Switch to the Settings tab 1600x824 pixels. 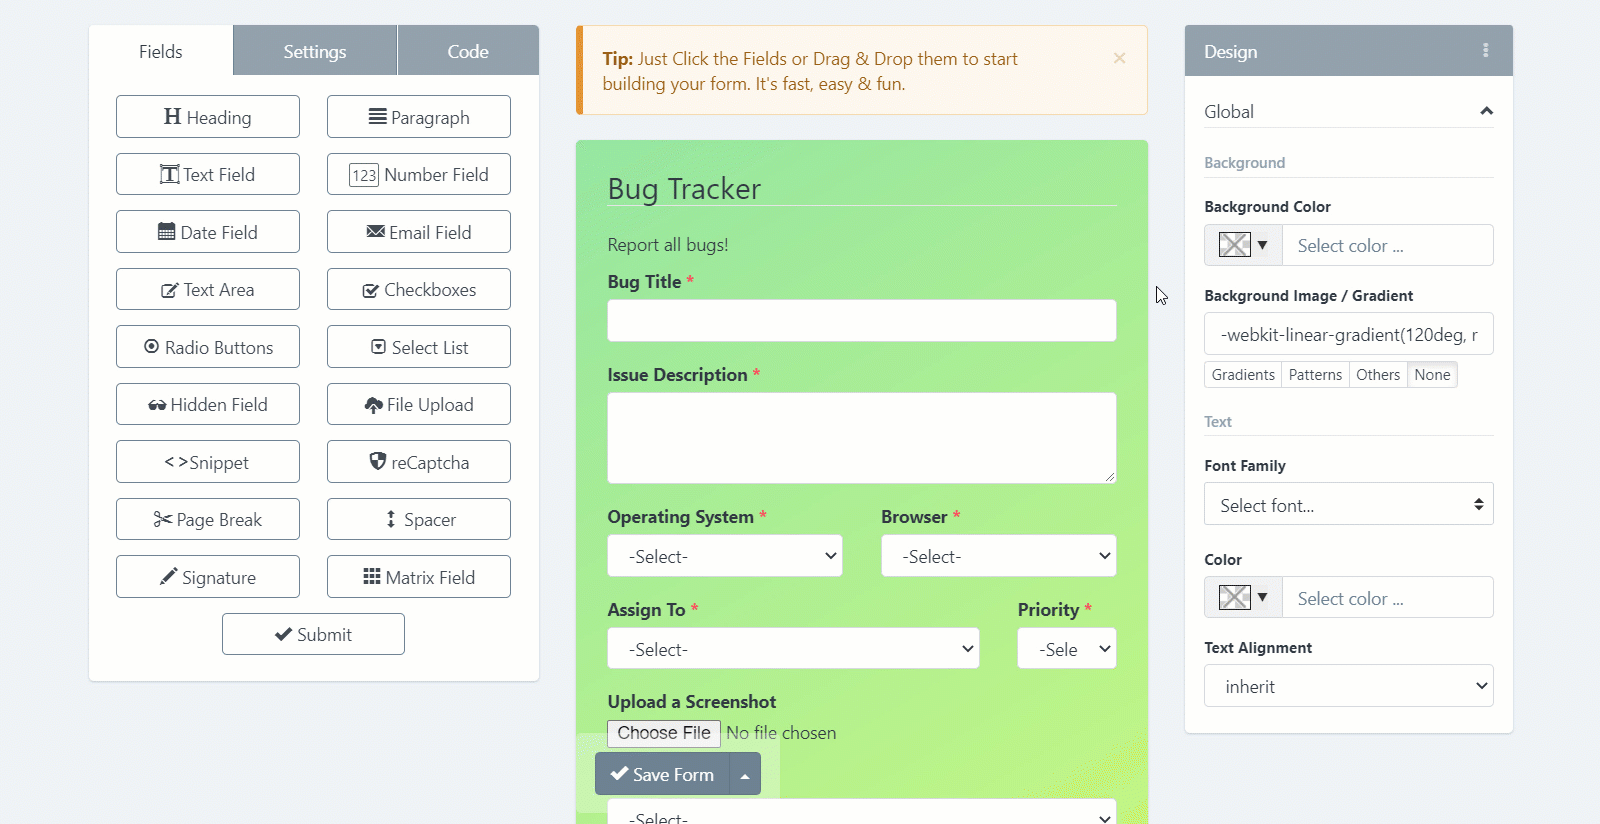click(x=315, y=51)
